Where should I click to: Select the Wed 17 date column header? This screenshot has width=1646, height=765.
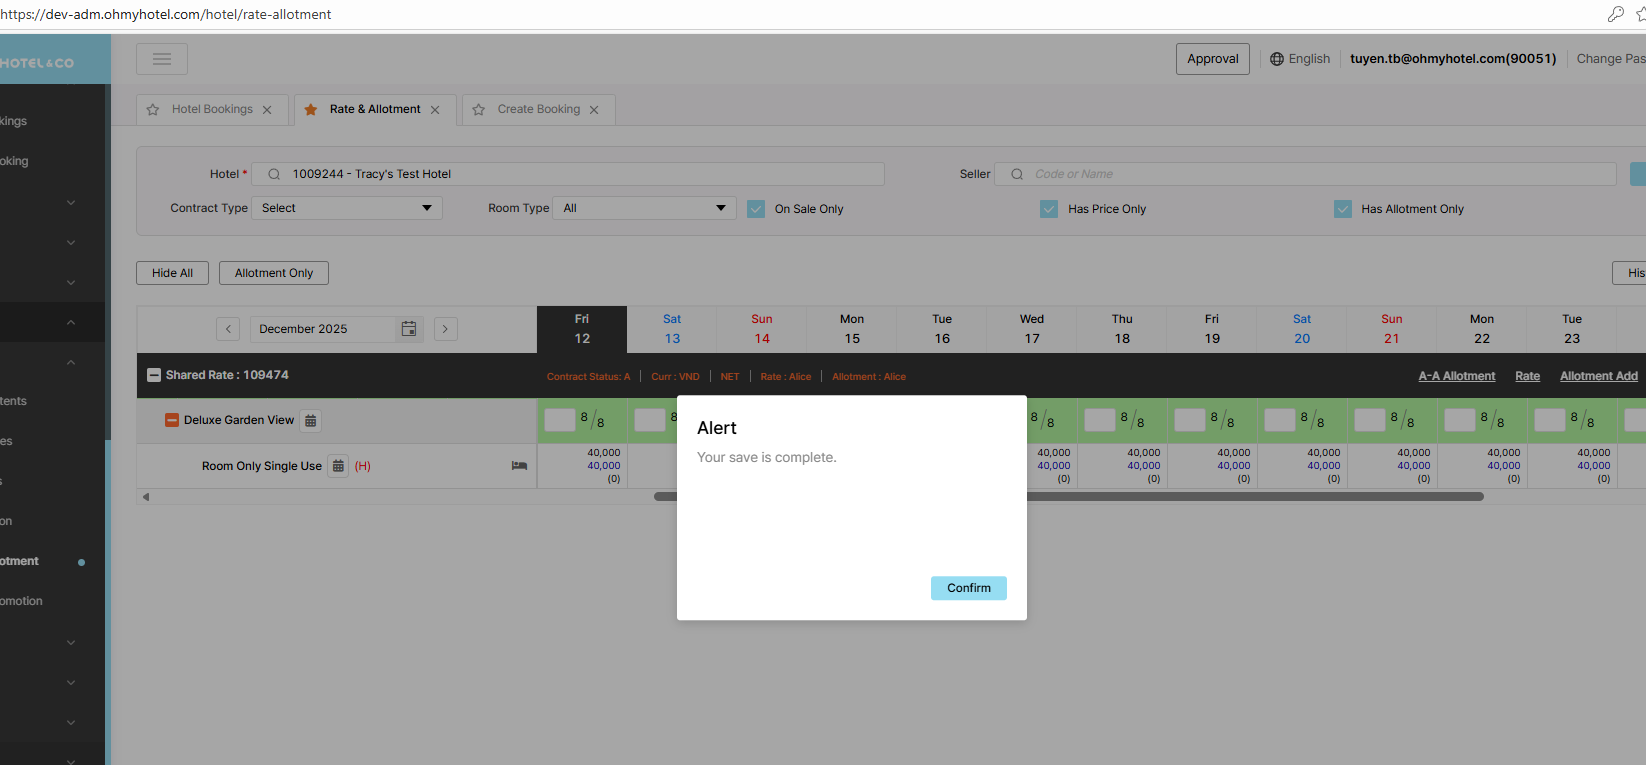click(1032, 329)
